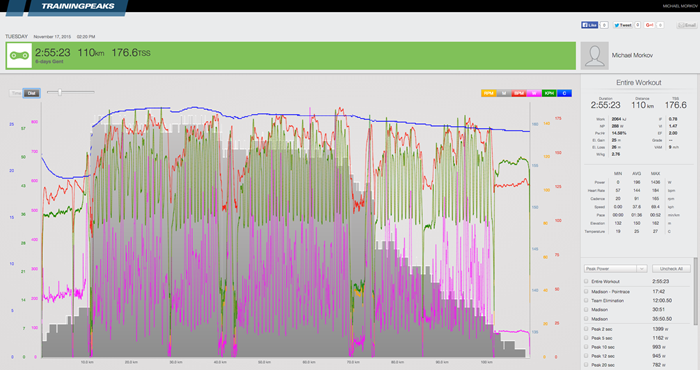Image resolution: width=700 pixels, height=370 pixels.
Task: Switch chart axis to Dist
Action: [31, 93]
